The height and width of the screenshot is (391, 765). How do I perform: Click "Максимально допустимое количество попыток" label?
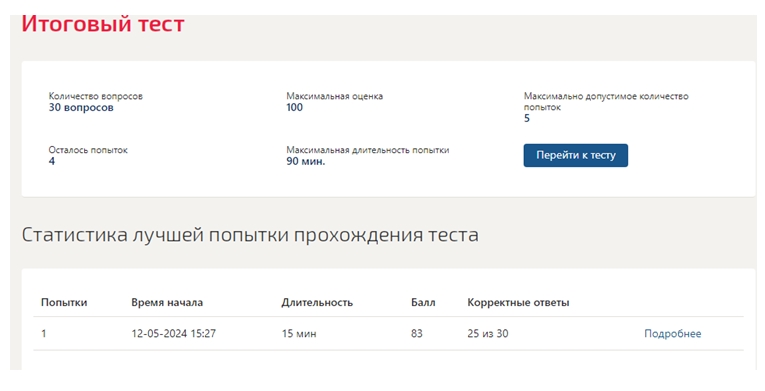(606, 102)
